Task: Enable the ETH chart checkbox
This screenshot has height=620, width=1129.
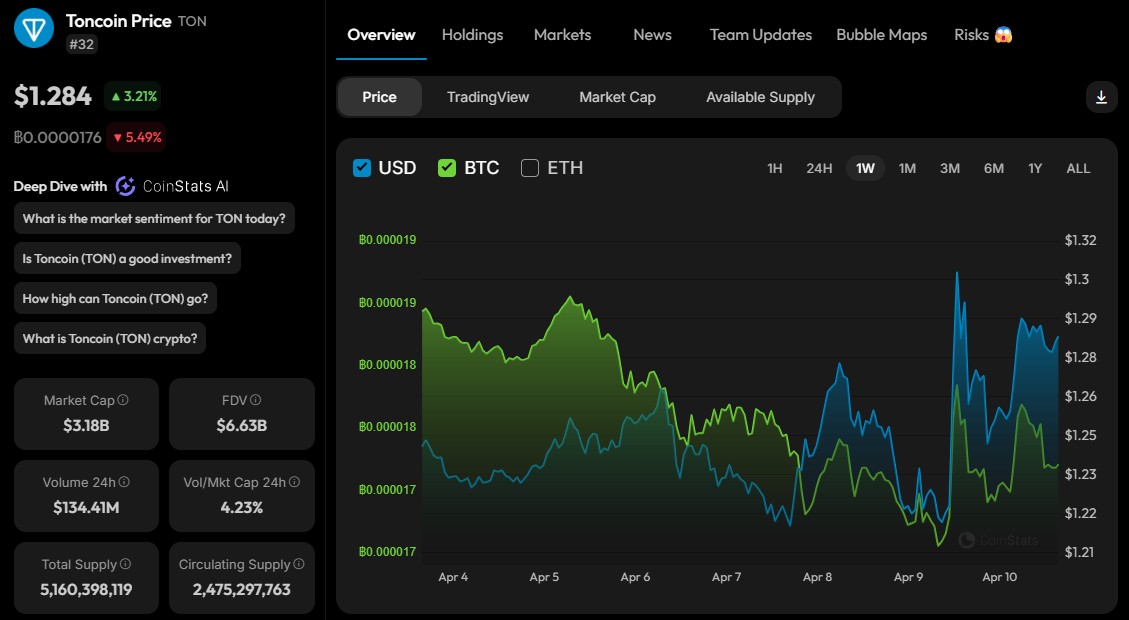Action: click(528, 168)
